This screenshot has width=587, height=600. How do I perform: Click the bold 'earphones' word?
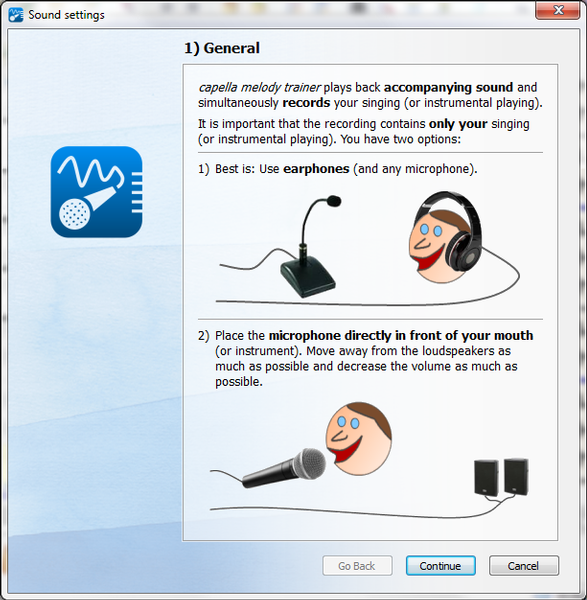316,169
